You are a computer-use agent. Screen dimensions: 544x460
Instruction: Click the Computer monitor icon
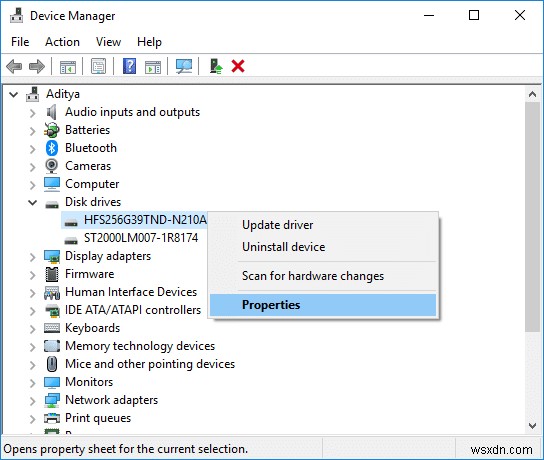coord(52,184)
